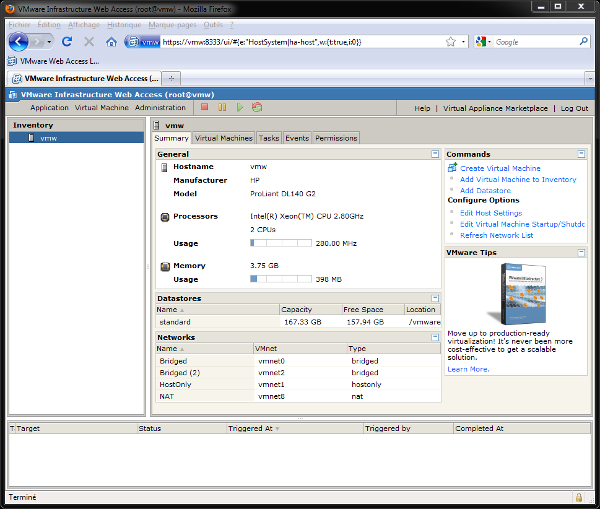This screenshot has height=509, width=600.
Task: Open a new tab with plus button
Action: tap(171, 78)
